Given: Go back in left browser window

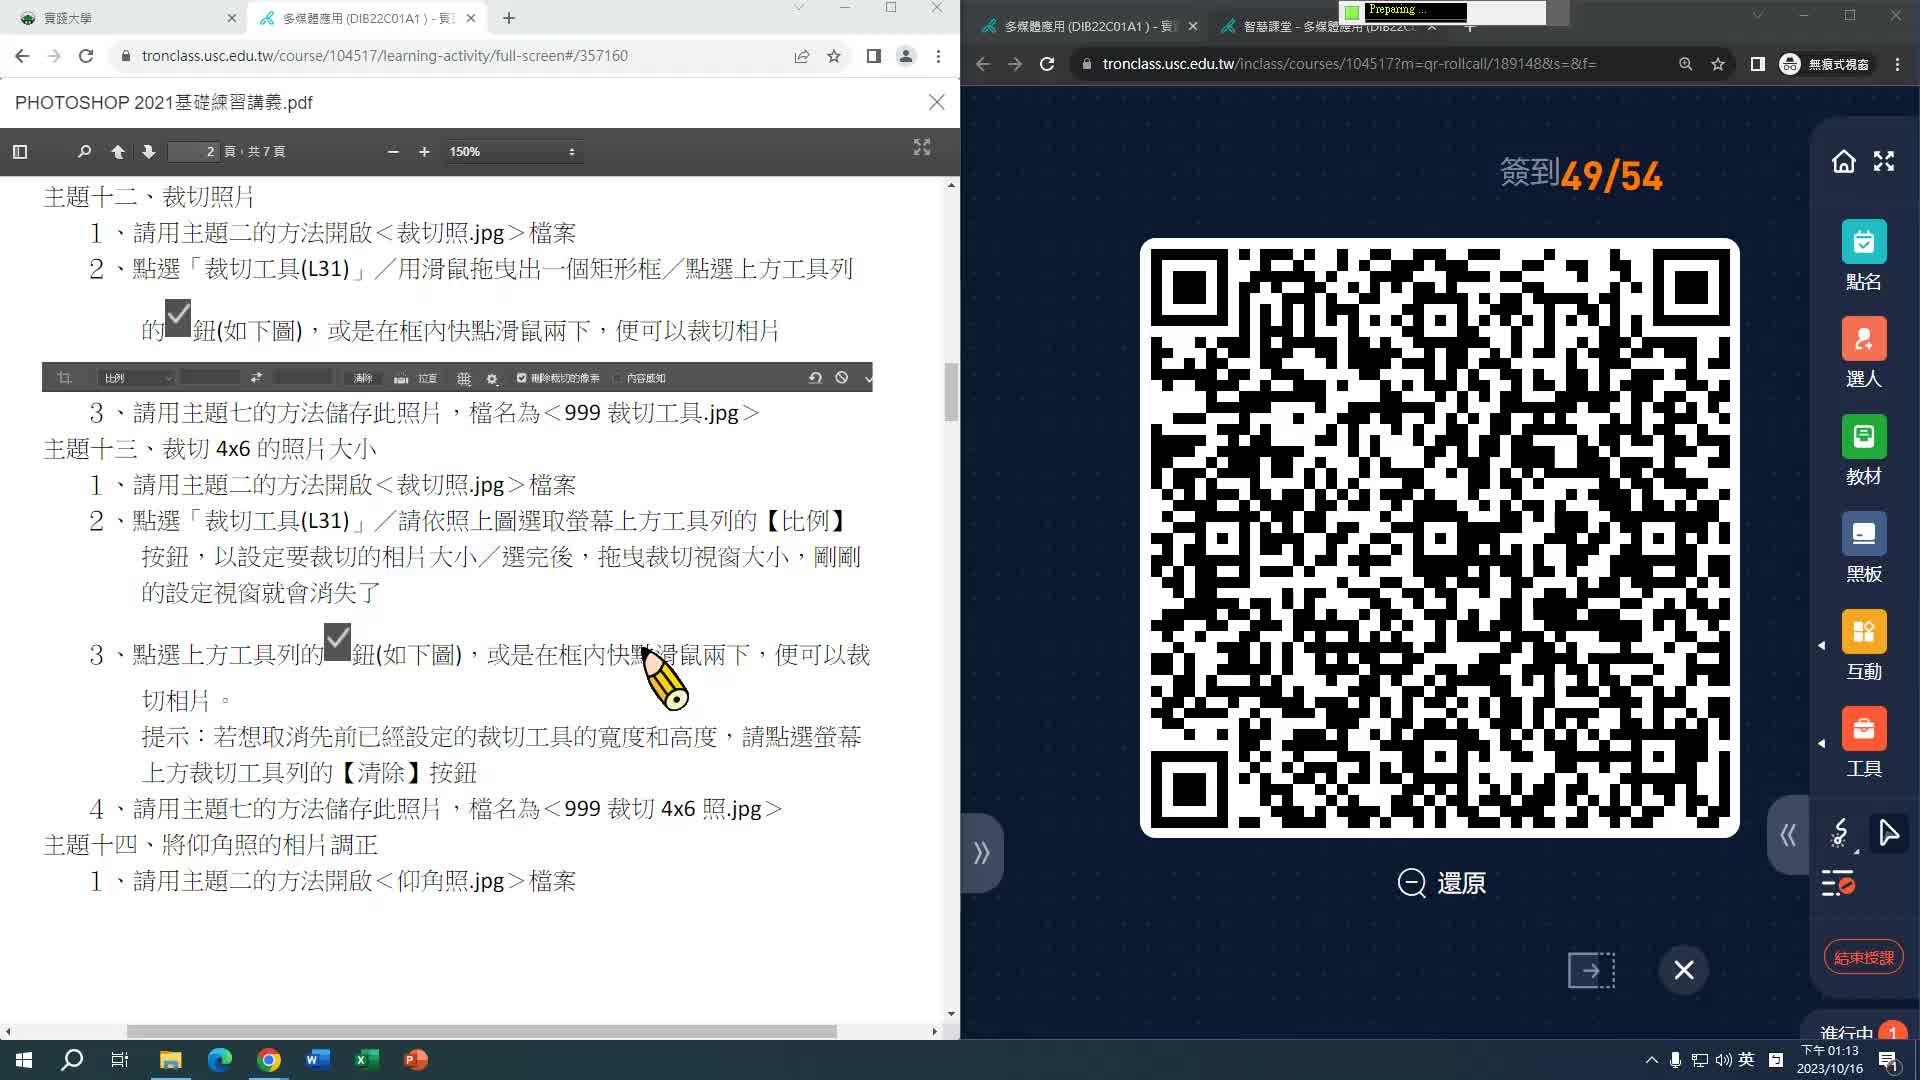Looking at the screenshot, I should click(22, 56).
